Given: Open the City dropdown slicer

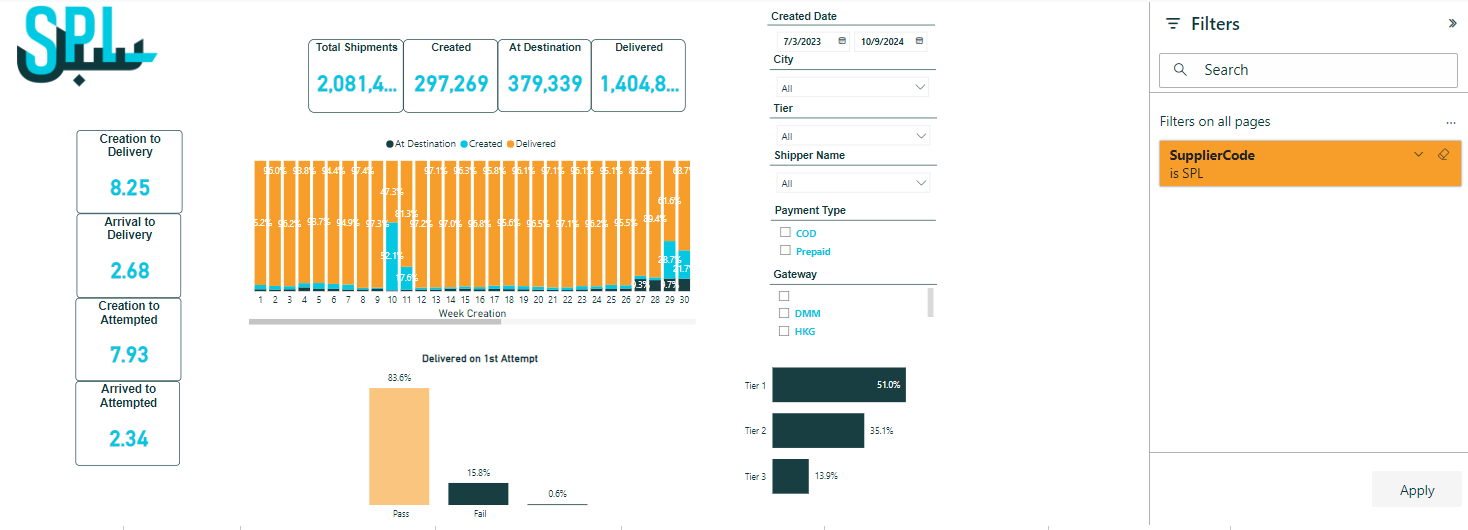Looking at the screenshot, I should tap(853, 88).
